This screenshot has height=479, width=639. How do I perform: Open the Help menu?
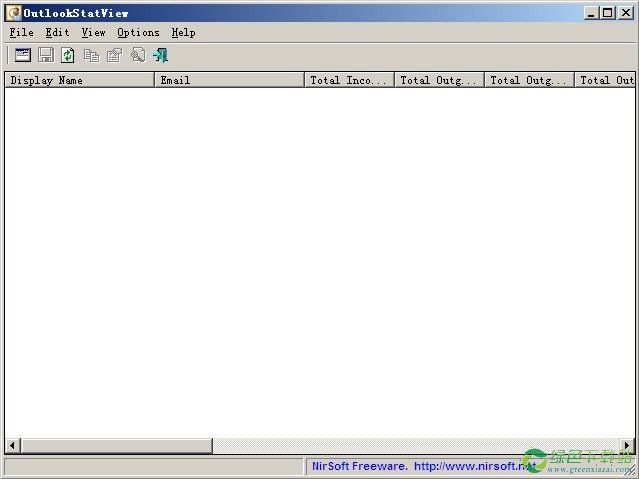point(183,33)
